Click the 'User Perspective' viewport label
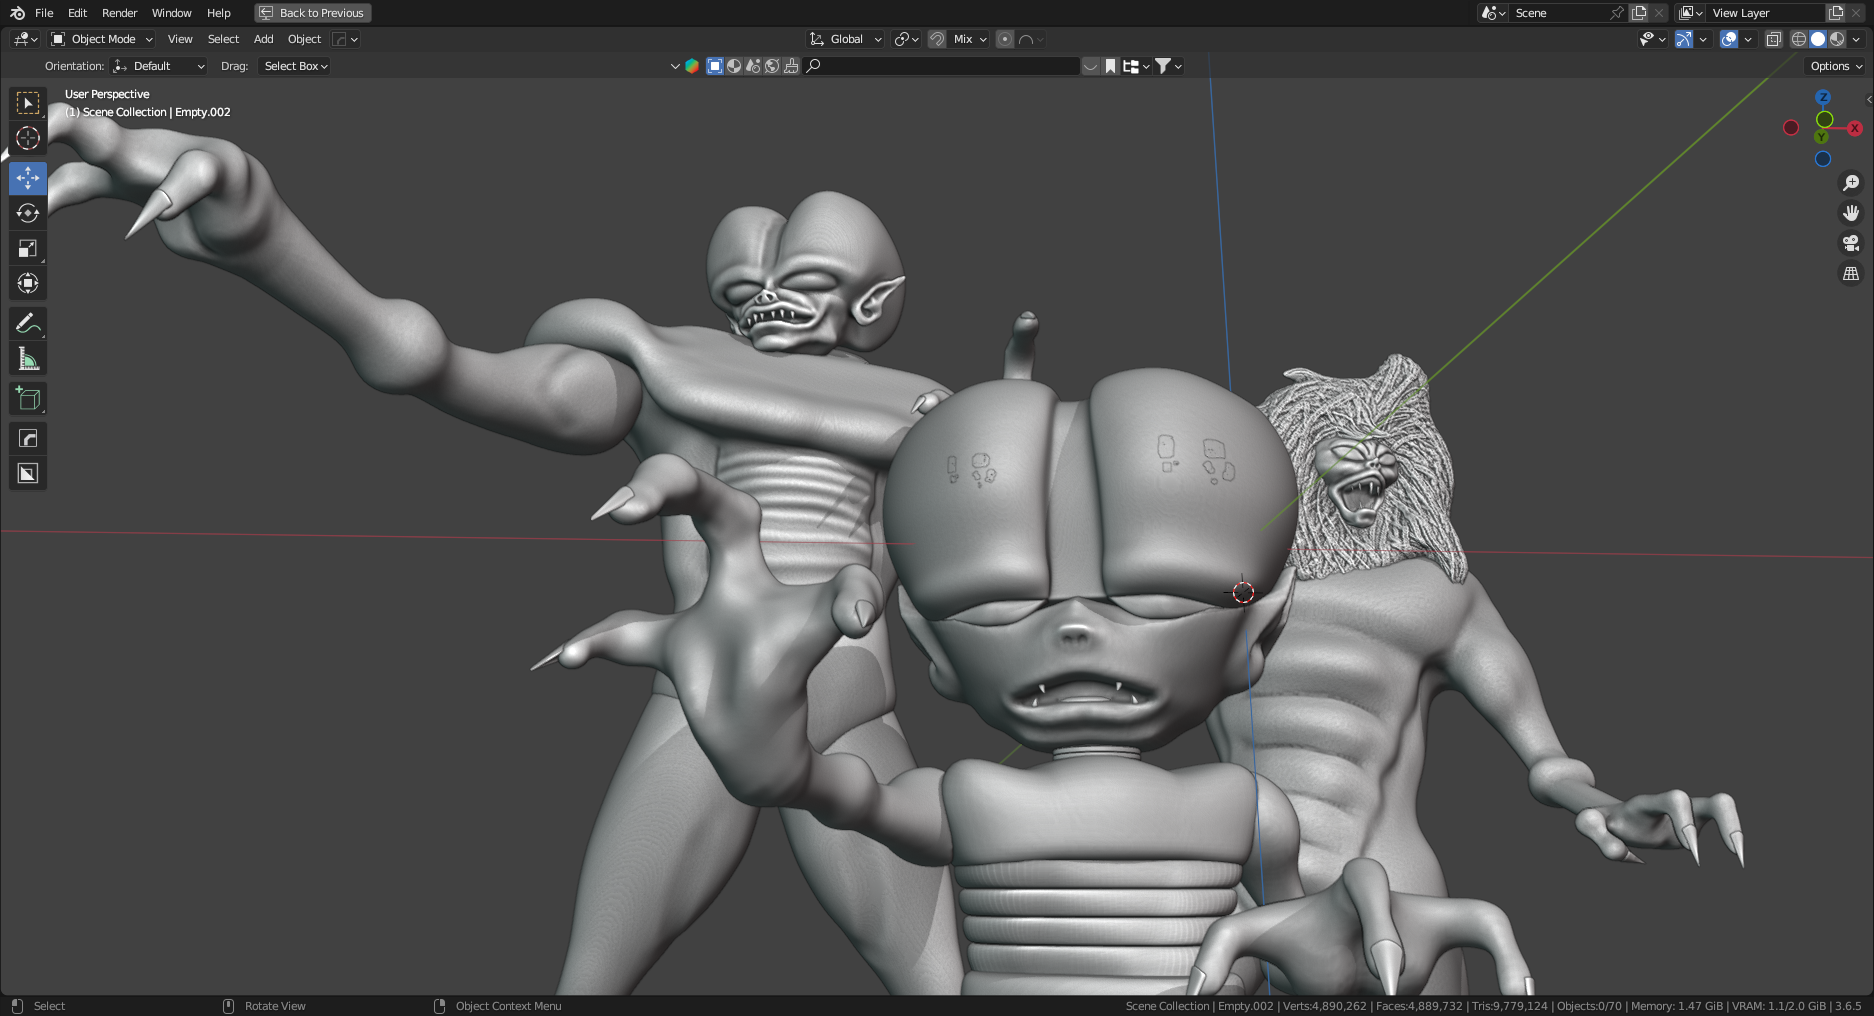Screen dimensions: 1874x1016 click(107, 94)
